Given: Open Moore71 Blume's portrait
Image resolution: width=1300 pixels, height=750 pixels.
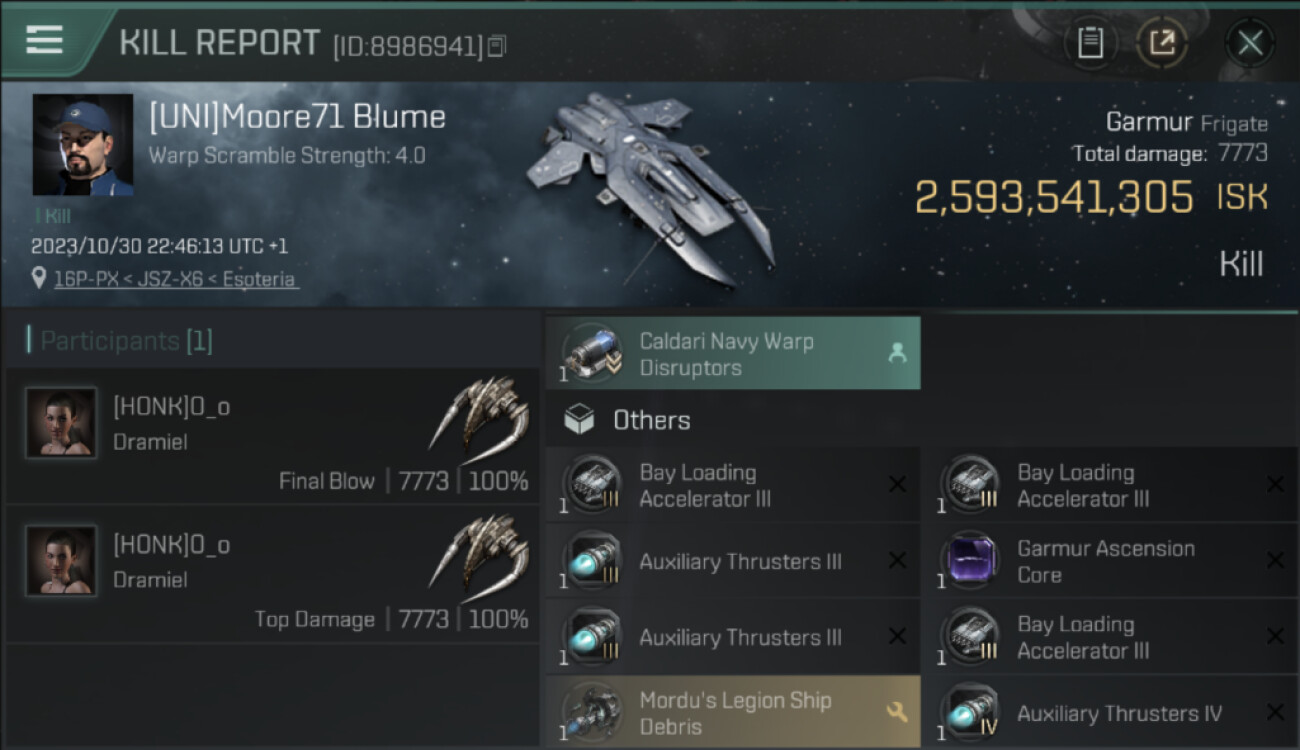Looking at the screenshot, I should click(x=83, y=145).
